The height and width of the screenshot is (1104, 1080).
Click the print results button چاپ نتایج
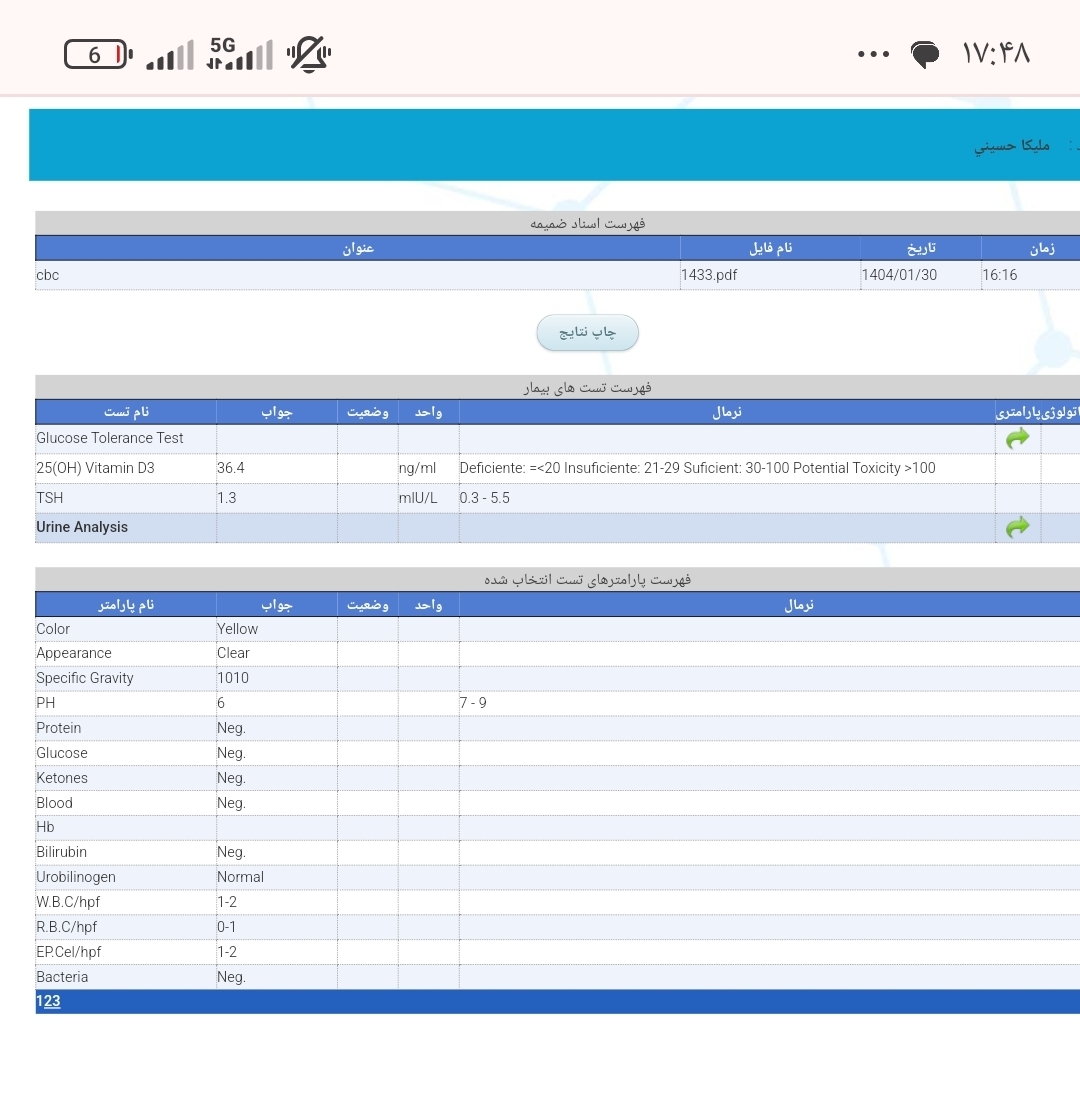click(587, 332)
